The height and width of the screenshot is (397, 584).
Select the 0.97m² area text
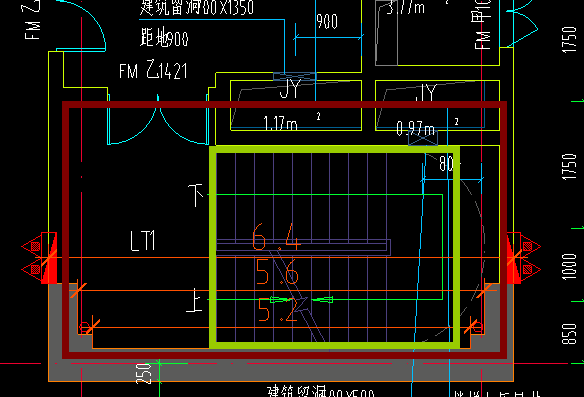[427, 127]
